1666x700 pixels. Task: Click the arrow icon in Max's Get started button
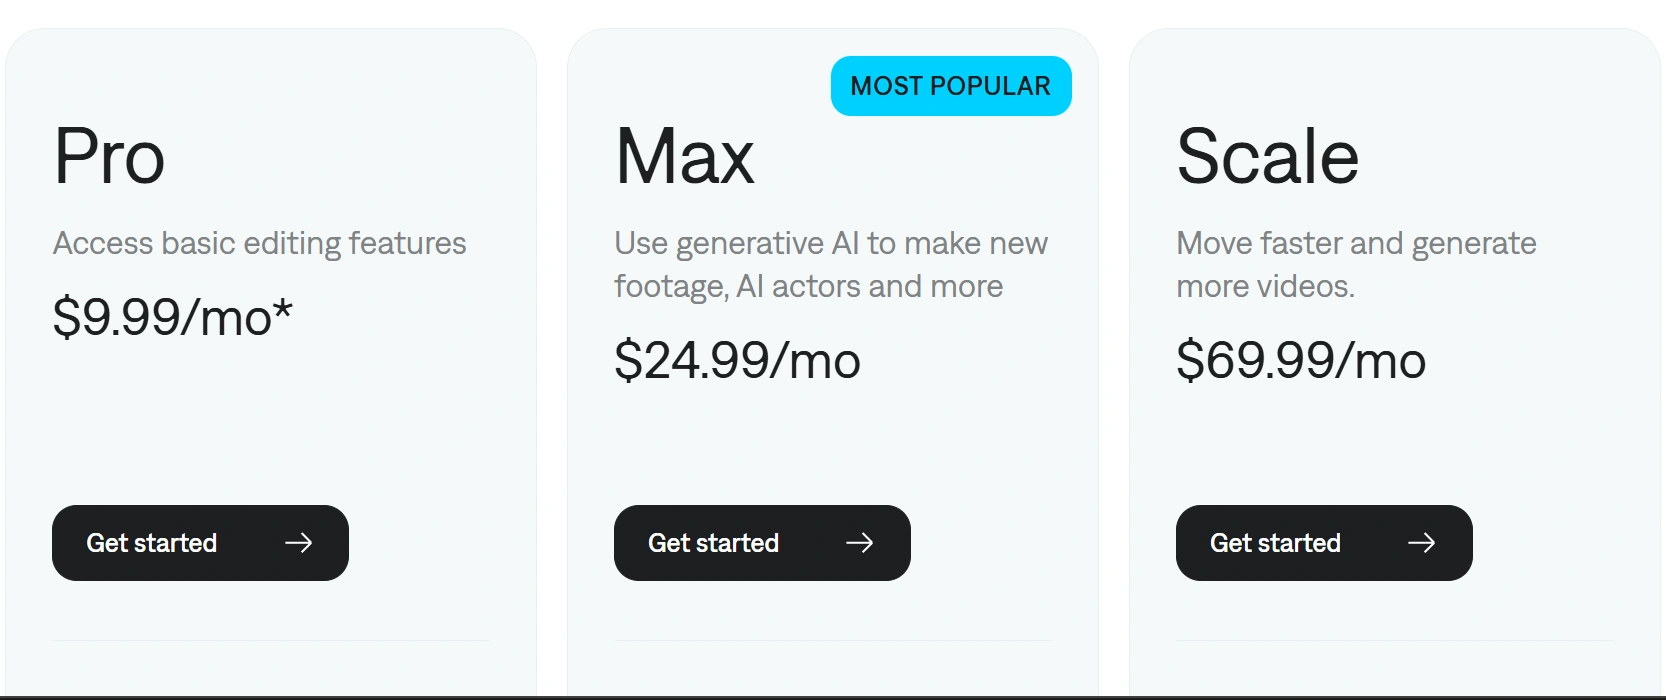point(860,543)
